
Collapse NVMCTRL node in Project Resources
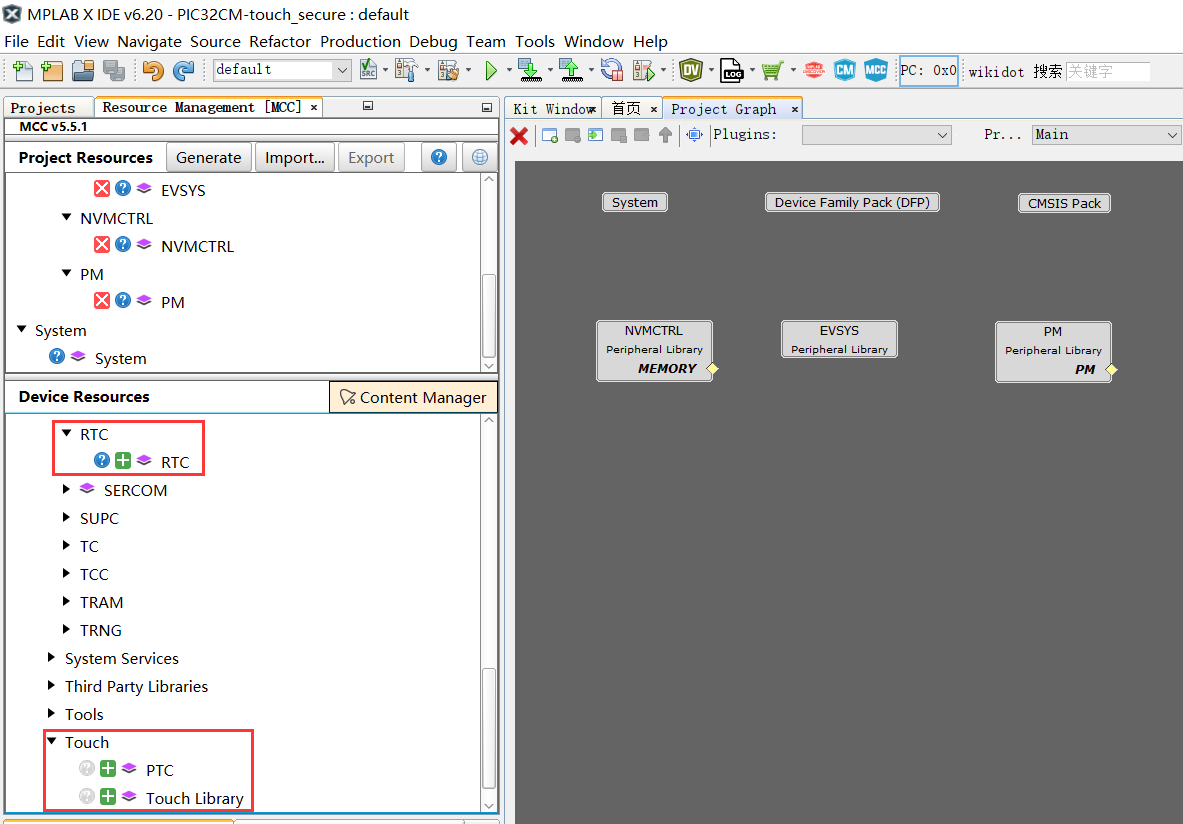pyautogui.click(x=66, y=217)
